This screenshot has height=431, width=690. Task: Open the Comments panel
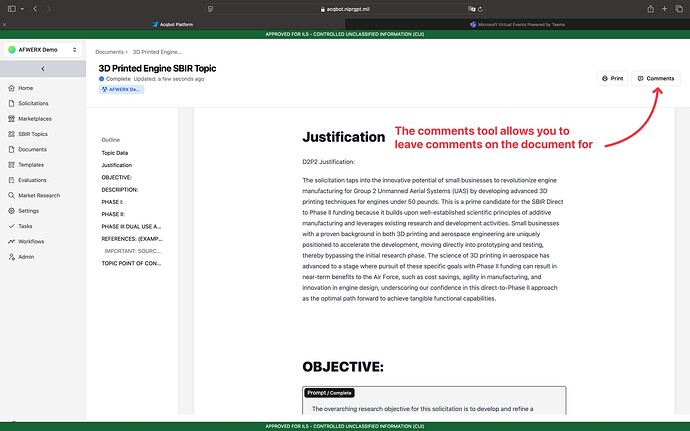point(656,78)
